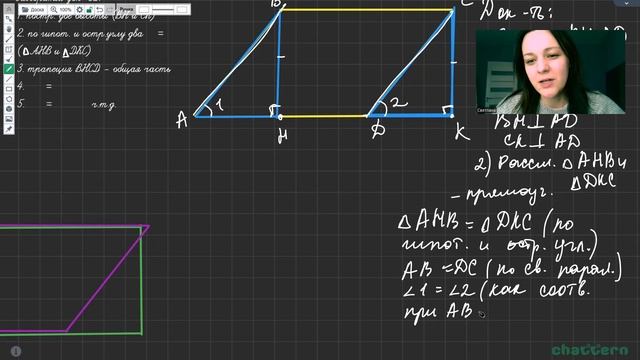Click the home icon atop the sidebar
Image resolution: width=640 pixels, height=360 pixels.
click(9, 9)
